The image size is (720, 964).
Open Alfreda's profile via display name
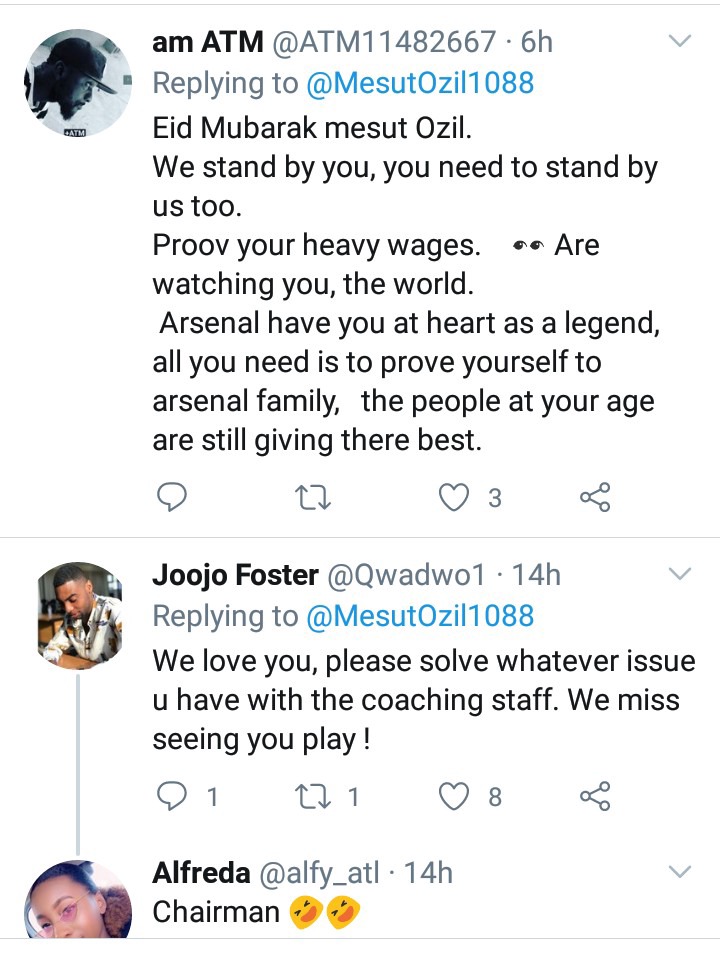point(201,873)
